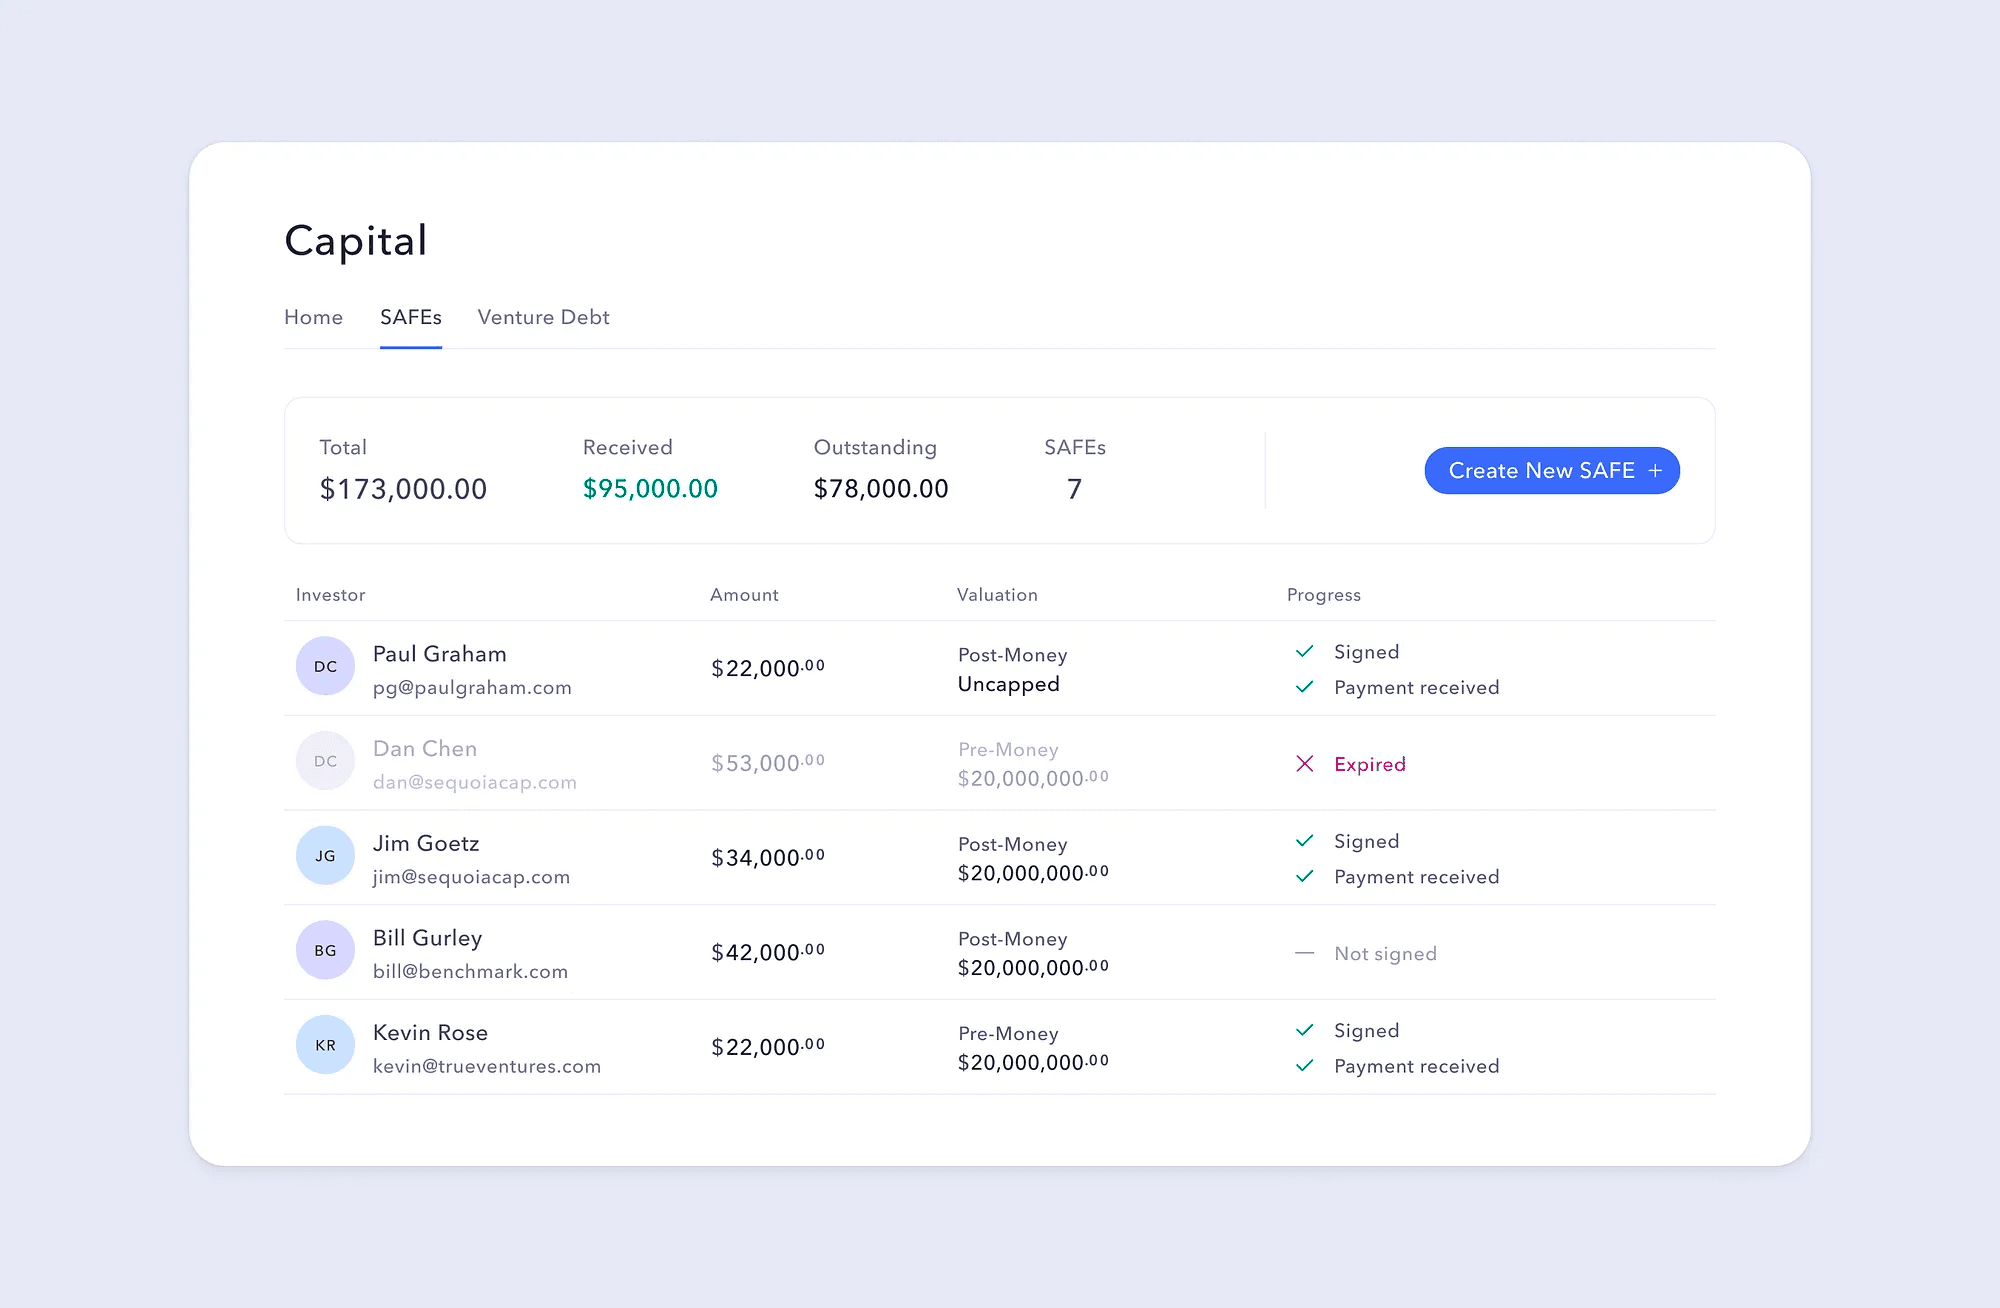2000x1308 pixels.
Task: Click the Amount column header
Action: click(744, 595)
